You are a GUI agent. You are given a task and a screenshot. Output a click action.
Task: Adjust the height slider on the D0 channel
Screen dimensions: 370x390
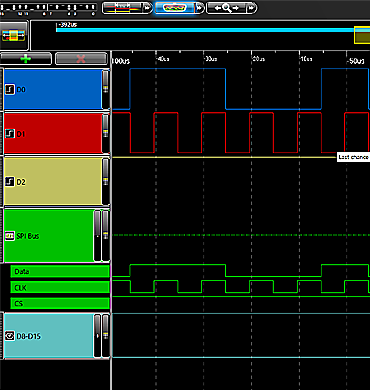click(106, 89)
